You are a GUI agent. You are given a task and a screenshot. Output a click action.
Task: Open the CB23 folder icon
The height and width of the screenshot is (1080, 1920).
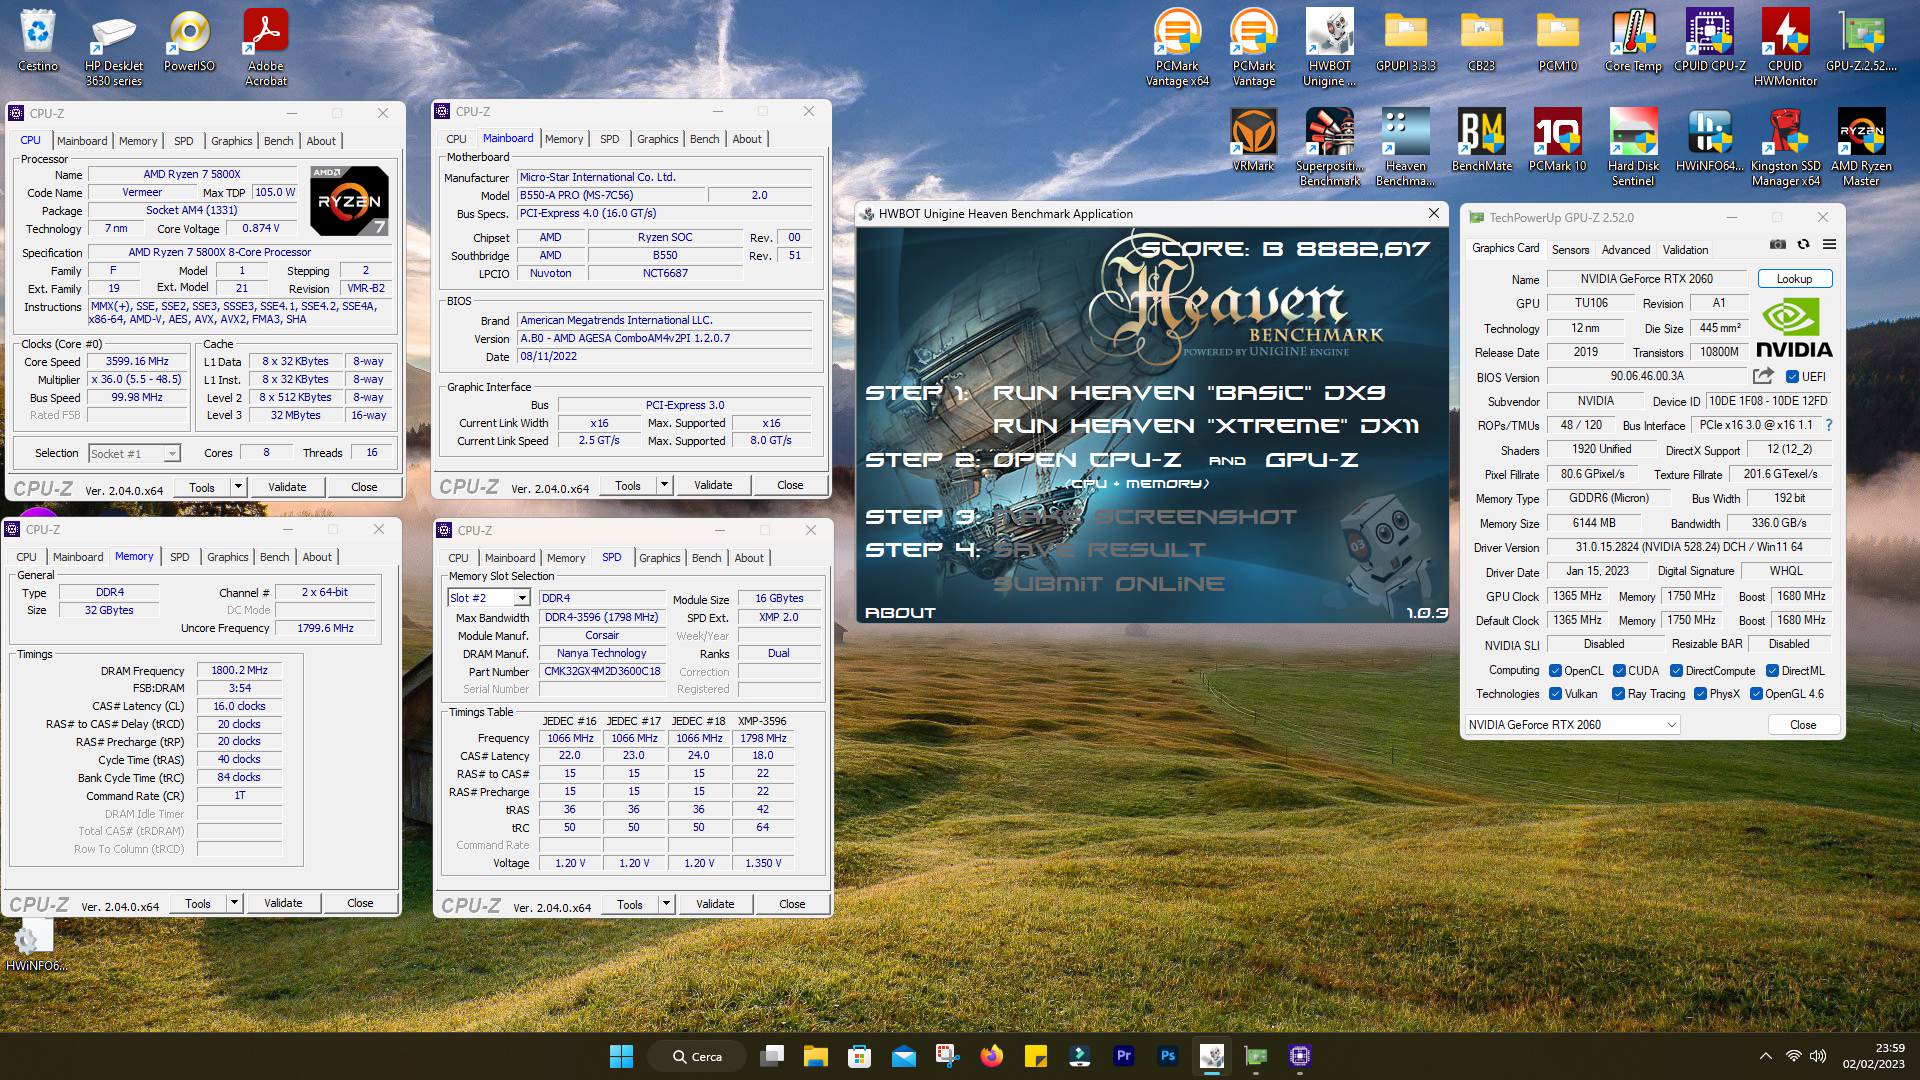1482,42
